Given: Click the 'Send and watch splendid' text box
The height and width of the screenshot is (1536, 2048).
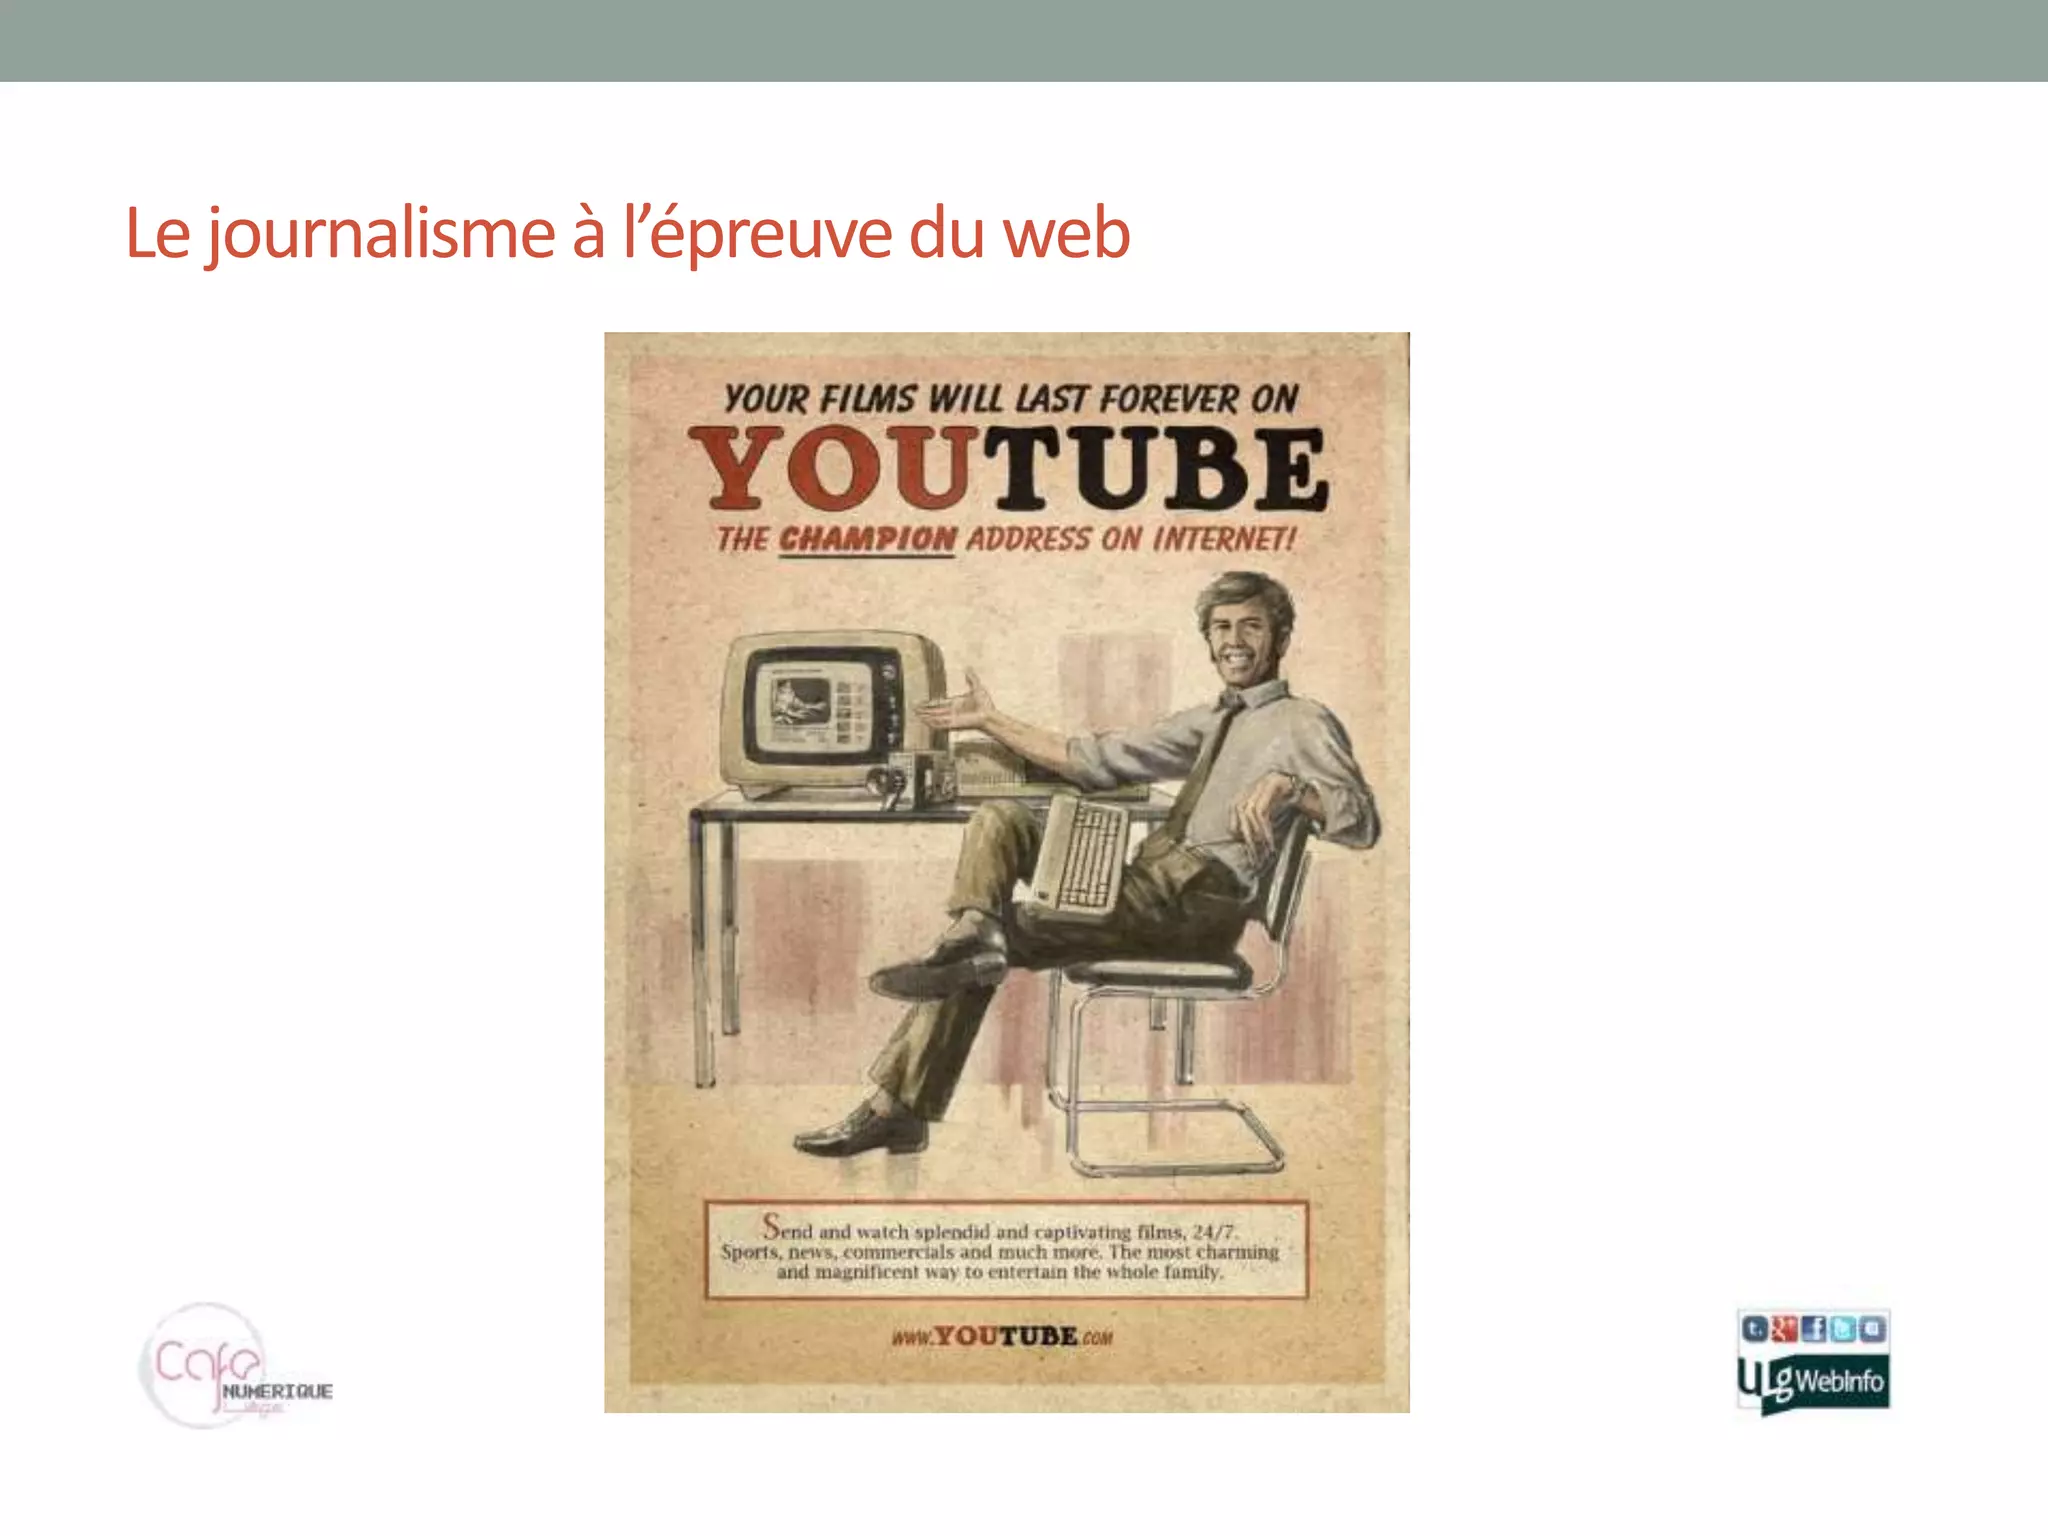Looking at the screenshot, I should click(x=1006, y=1251).
